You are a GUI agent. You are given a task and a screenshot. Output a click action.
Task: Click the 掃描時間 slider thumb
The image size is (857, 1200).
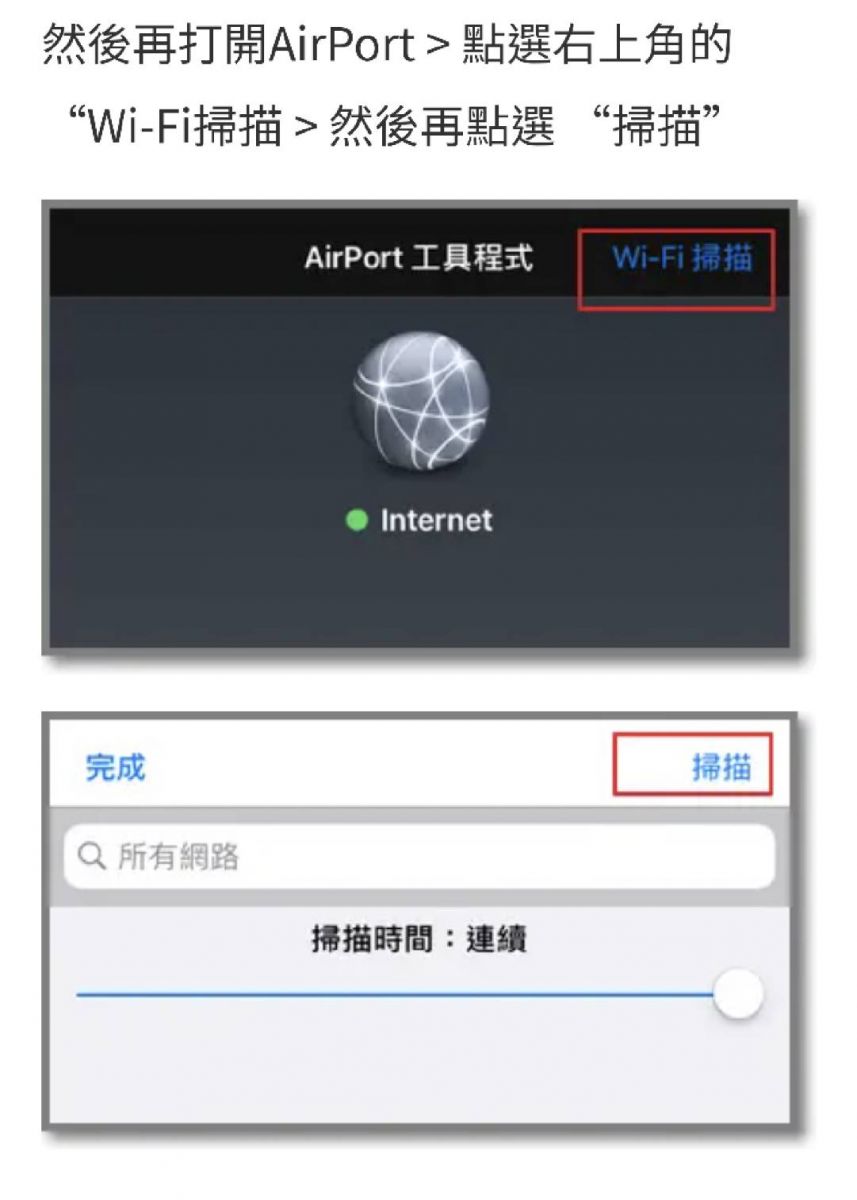738,994
